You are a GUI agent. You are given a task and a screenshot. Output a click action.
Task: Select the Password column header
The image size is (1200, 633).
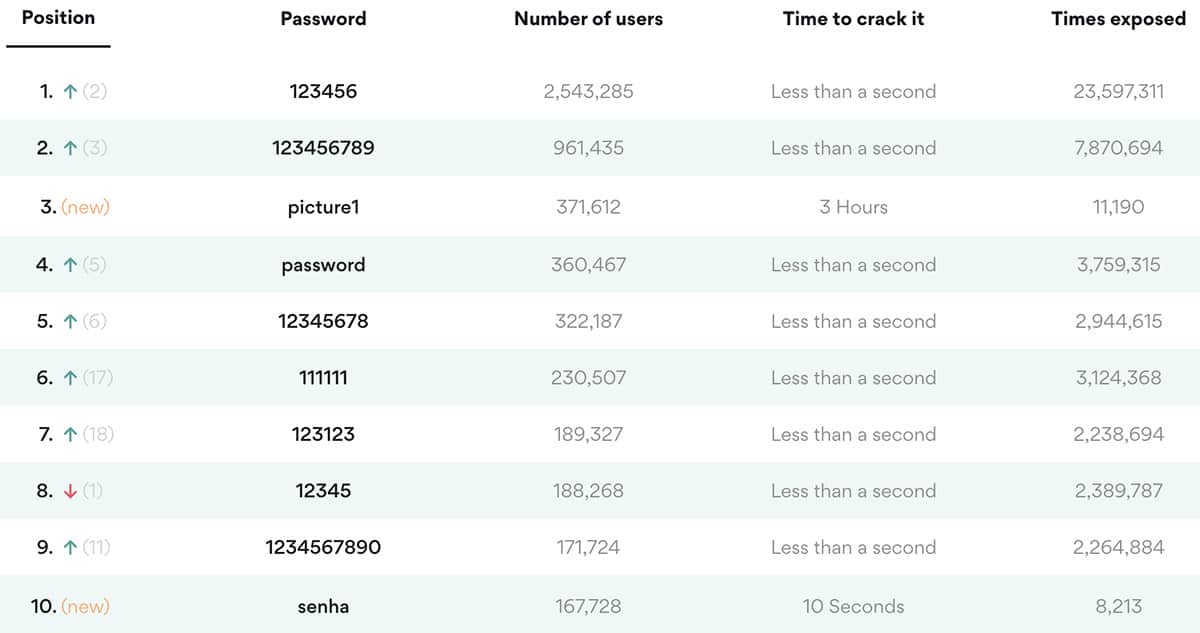pos(323,19)
